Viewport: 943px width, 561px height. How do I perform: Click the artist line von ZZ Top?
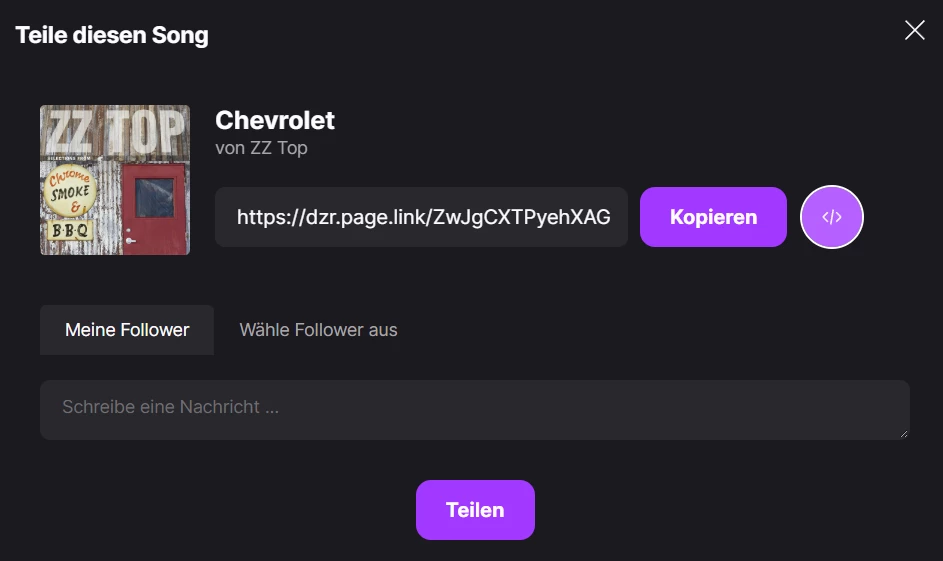coord(261,148)
